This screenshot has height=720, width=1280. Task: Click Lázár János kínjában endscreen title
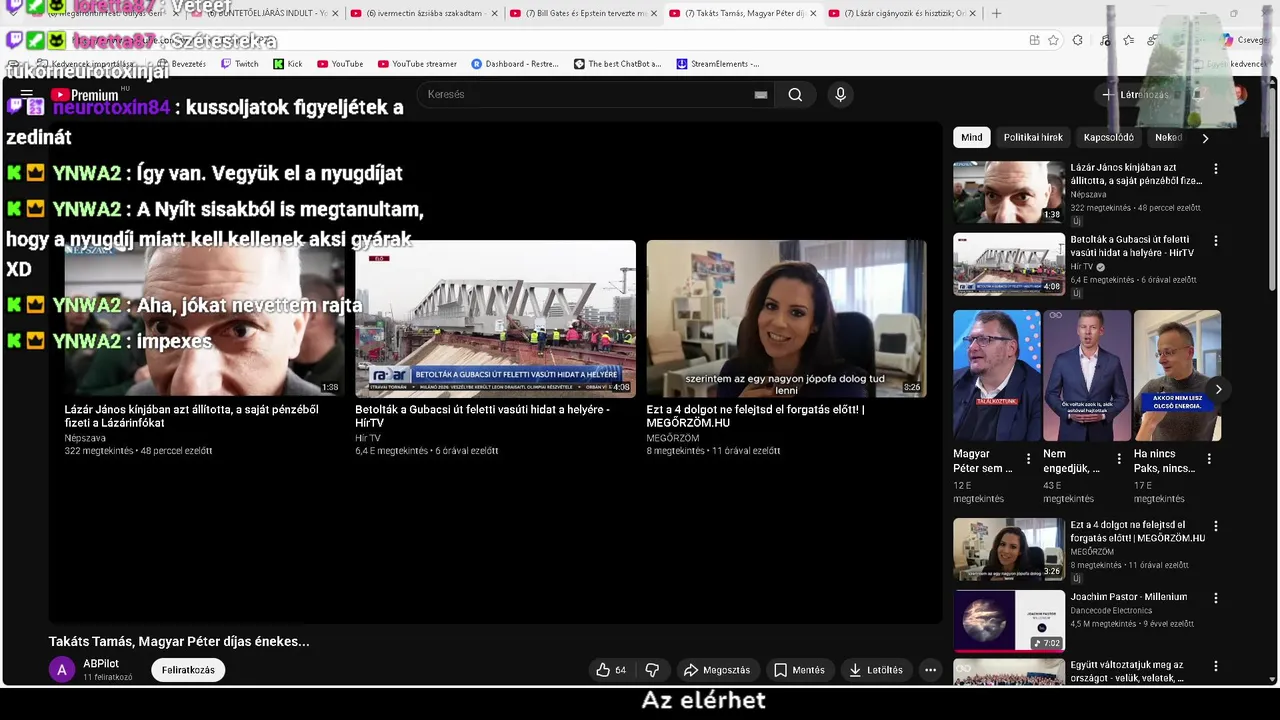click(x=191, y=416)
